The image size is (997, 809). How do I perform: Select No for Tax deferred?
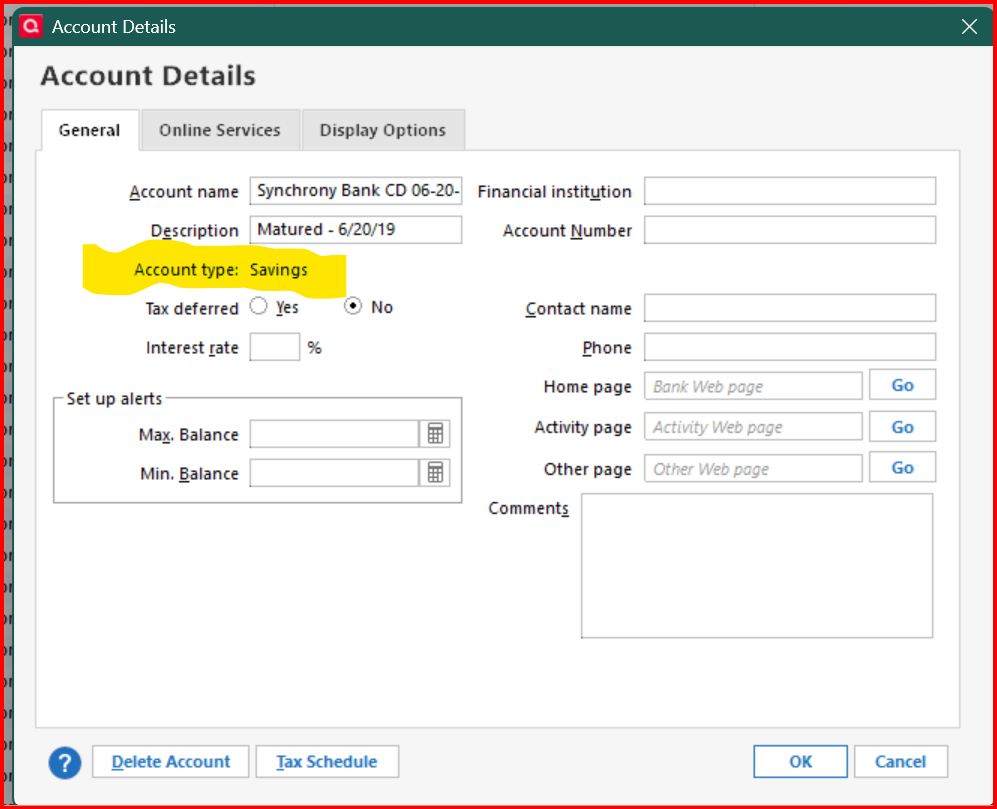point(353,306)
